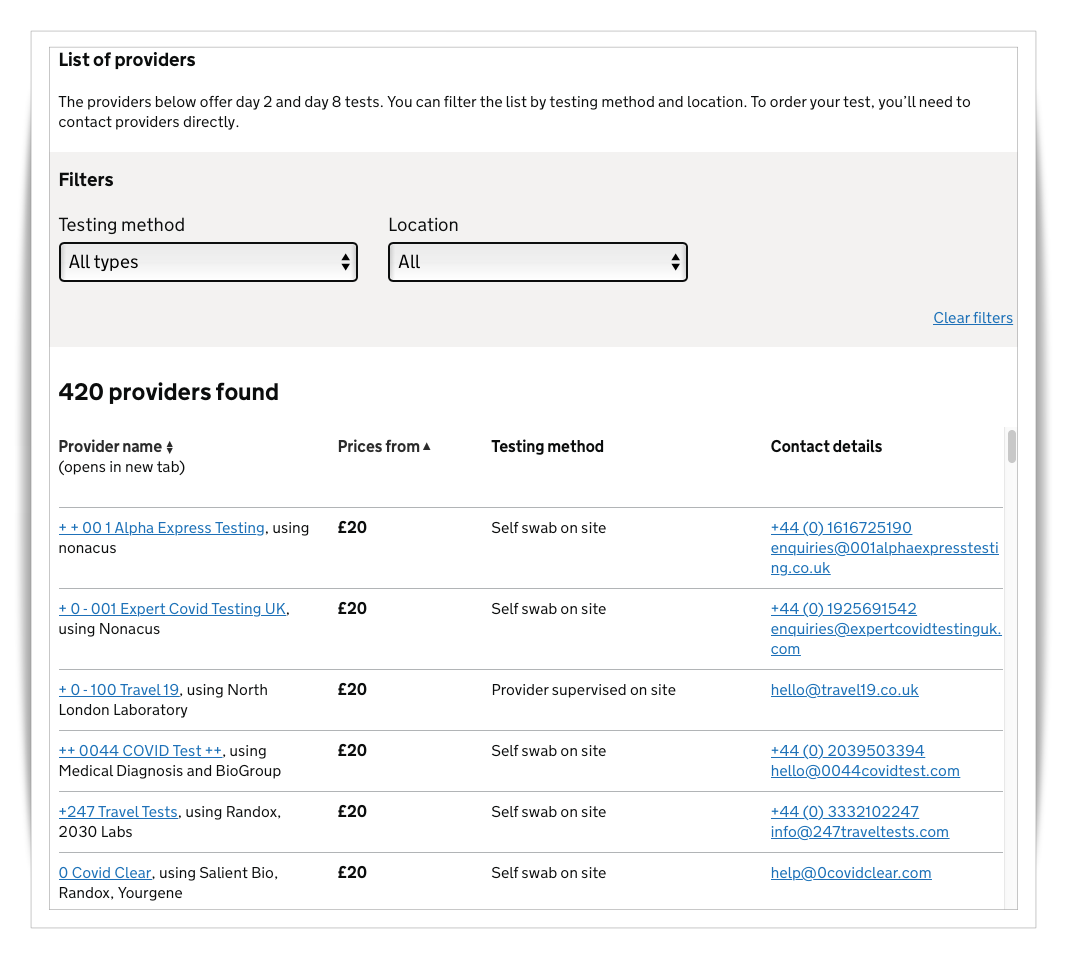Click 'Provider supervised on site' cell
This screenshot has height=959, width=1067.
[583, 690]
